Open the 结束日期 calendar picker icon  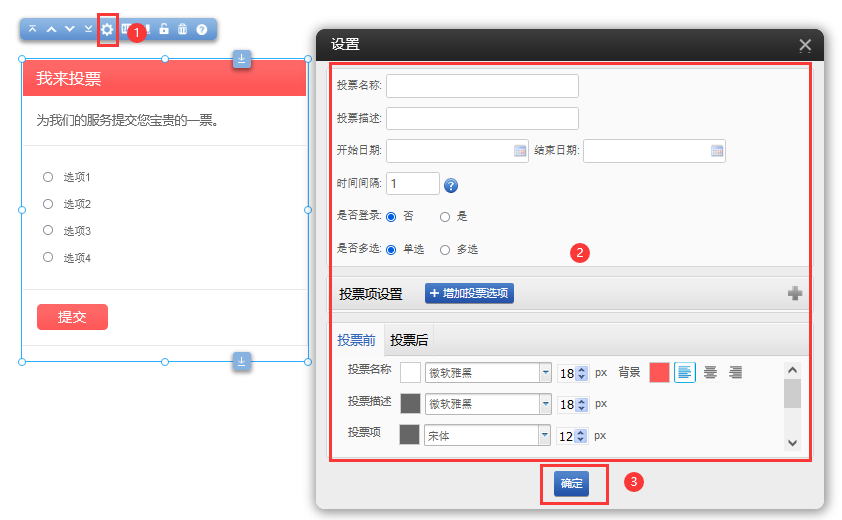[x=717, y=151]
